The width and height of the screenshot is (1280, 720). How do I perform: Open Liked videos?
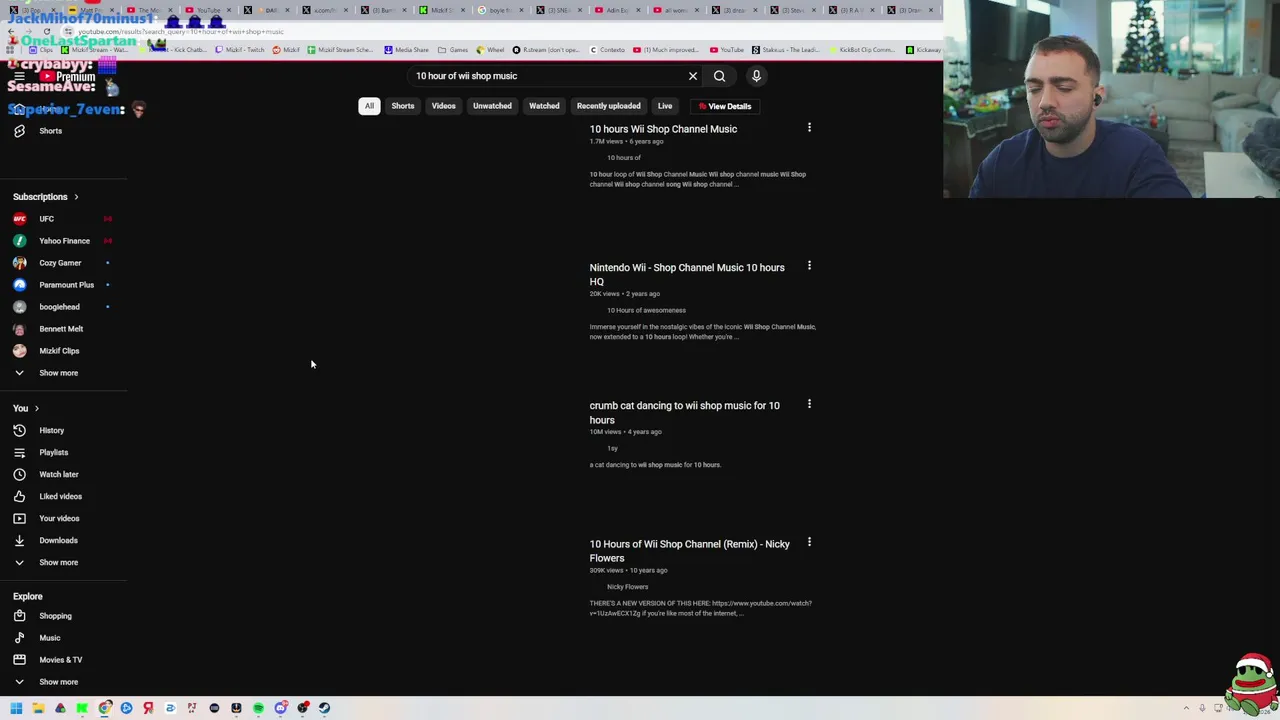point(64,496)
